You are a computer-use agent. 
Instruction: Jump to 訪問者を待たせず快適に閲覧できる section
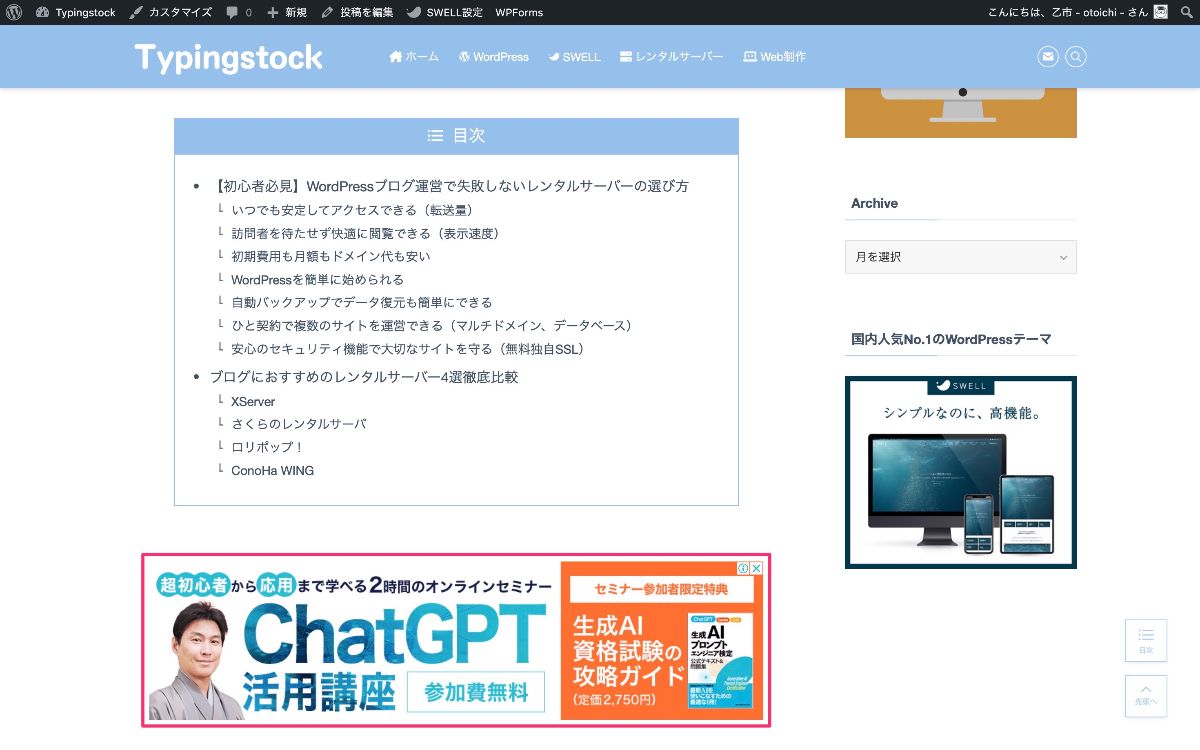coord(365,233)
